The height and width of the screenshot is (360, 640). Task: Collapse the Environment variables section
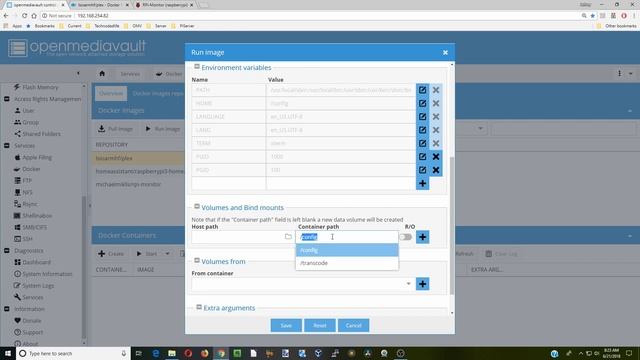click(197, 67)
